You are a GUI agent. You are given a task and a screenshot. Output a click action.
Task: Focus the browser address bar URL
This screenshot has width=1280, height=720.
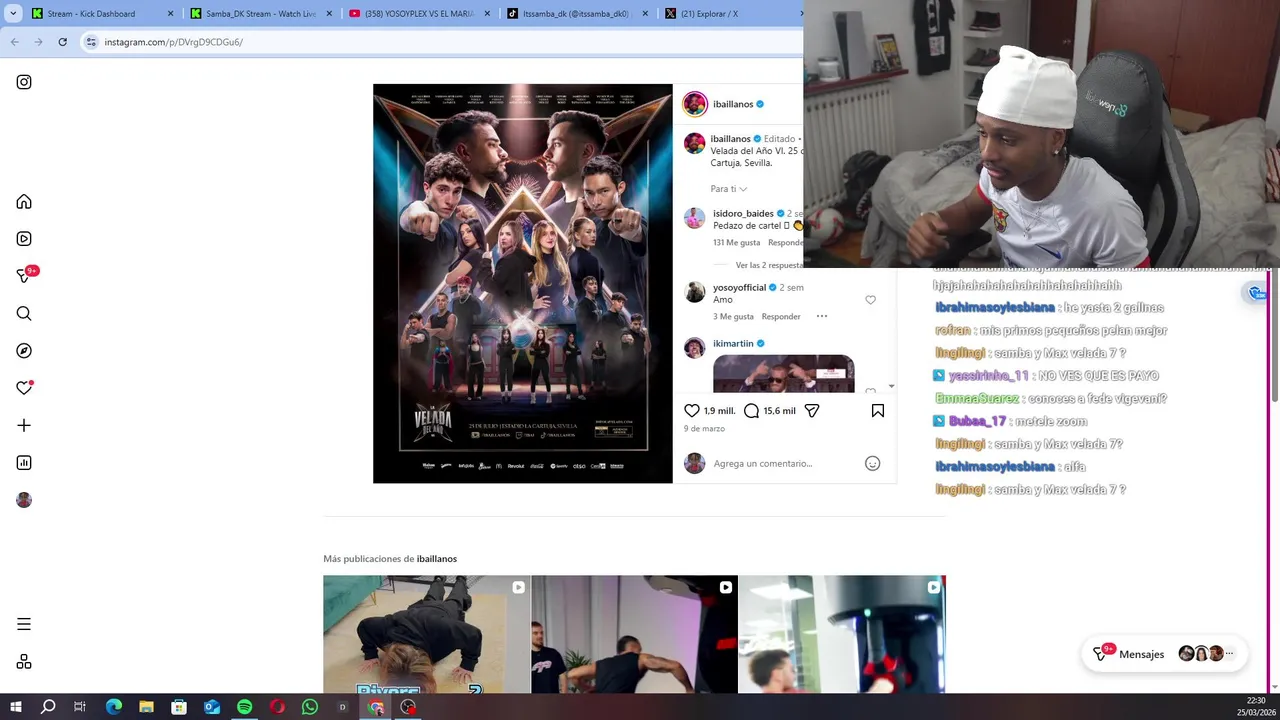(x=173, y=42)
